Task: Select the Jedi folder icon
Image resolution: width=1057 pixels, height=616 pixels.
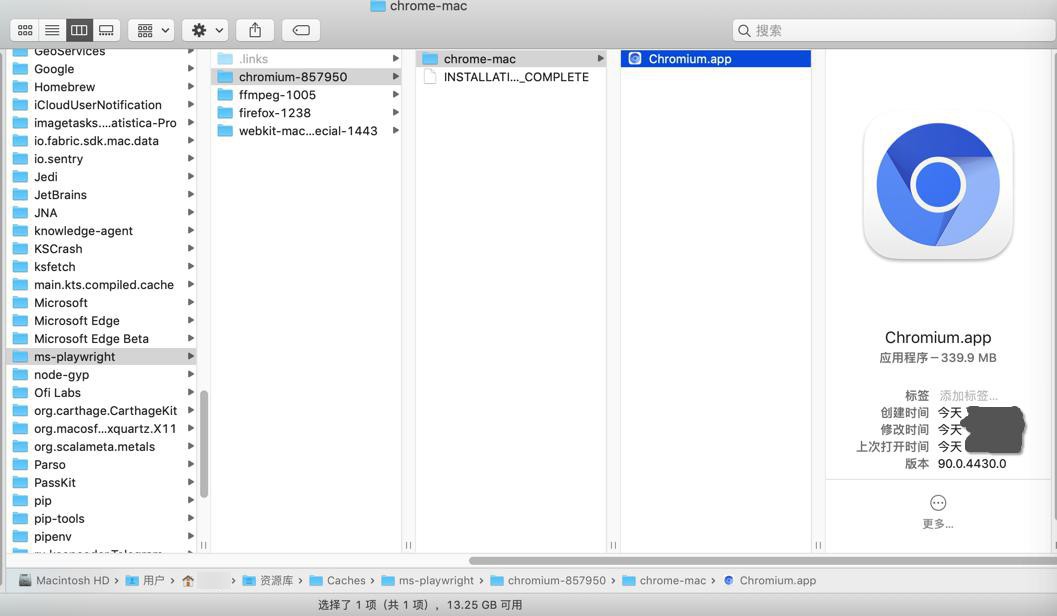Action: (x=21, y=177)
